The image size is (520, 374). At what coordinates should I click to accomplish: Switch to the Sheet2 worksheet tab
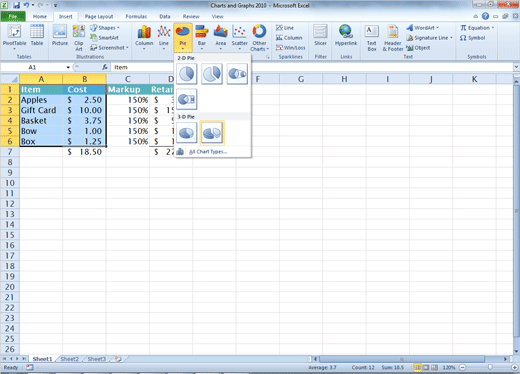69,359
